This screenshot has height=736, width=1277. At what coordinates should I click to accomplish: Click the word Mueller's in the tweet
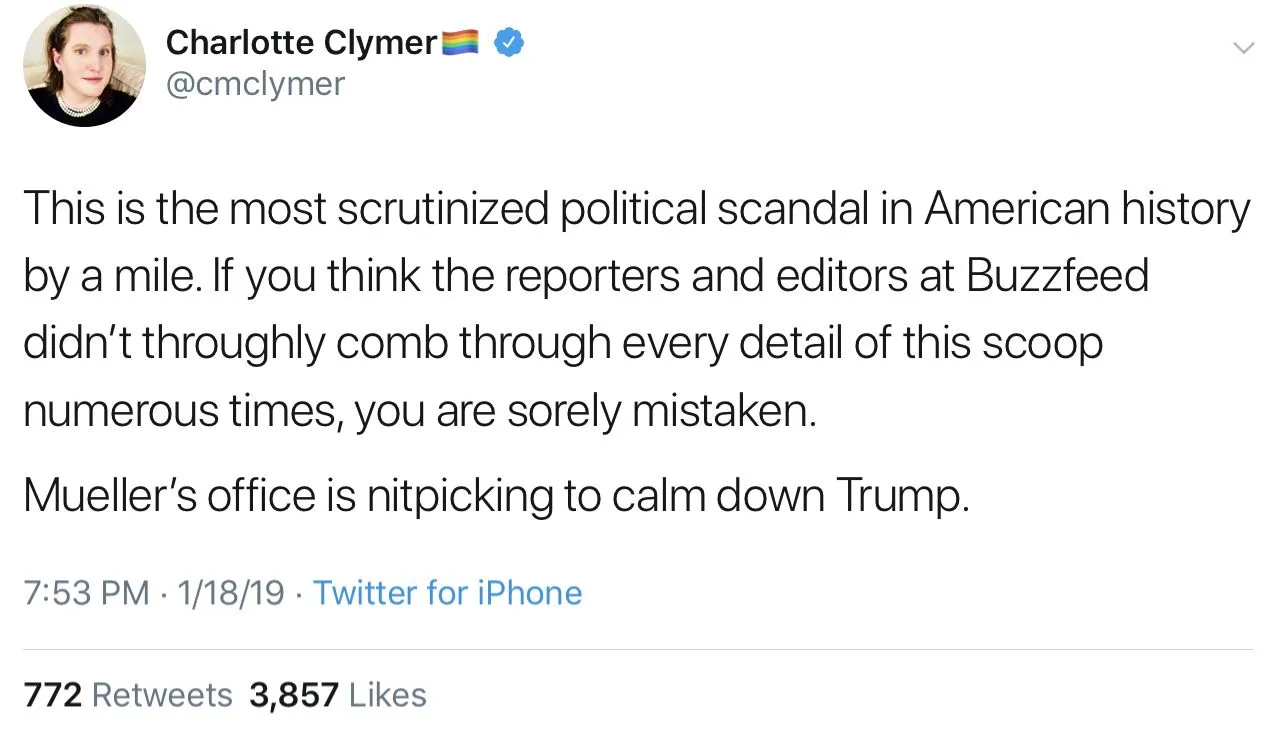[x=109, y=495]
